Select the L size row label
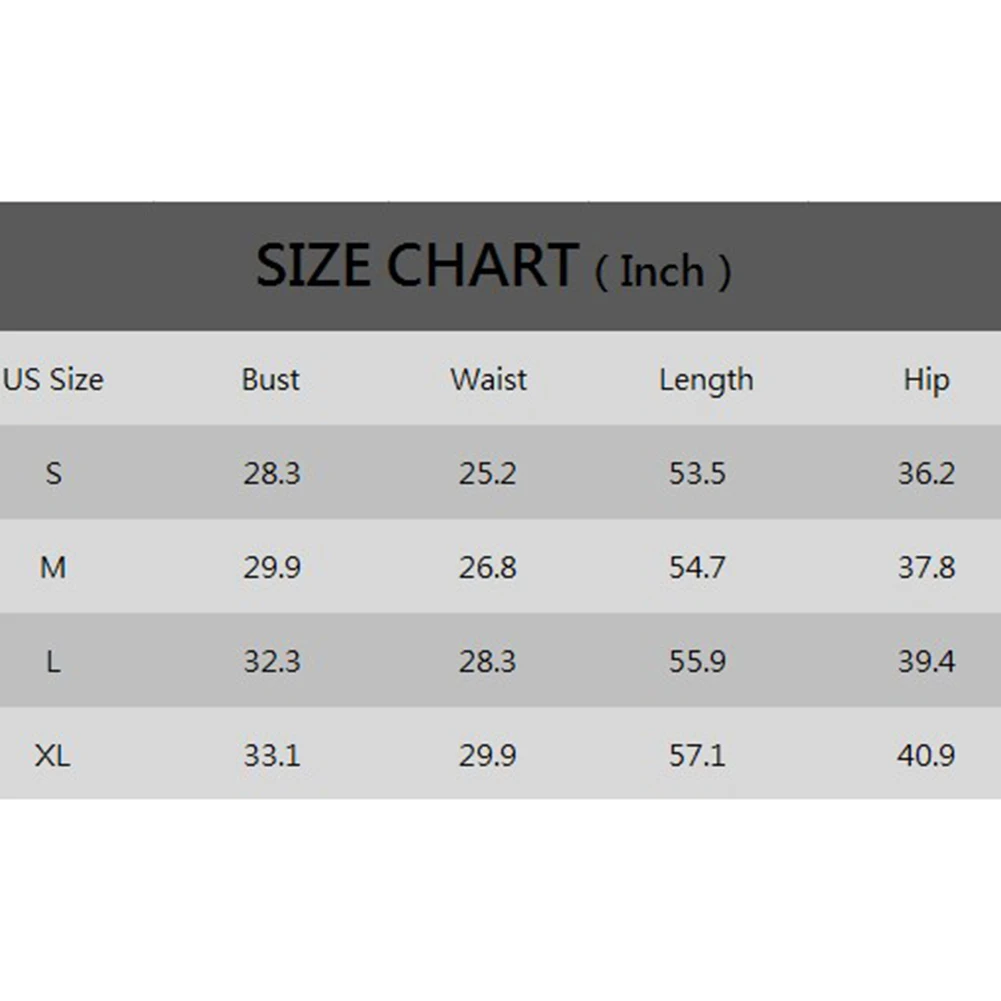Image resolution: width=1001 pixels, height=1001 pixels. pyautogui.click(x=54, y=661)
